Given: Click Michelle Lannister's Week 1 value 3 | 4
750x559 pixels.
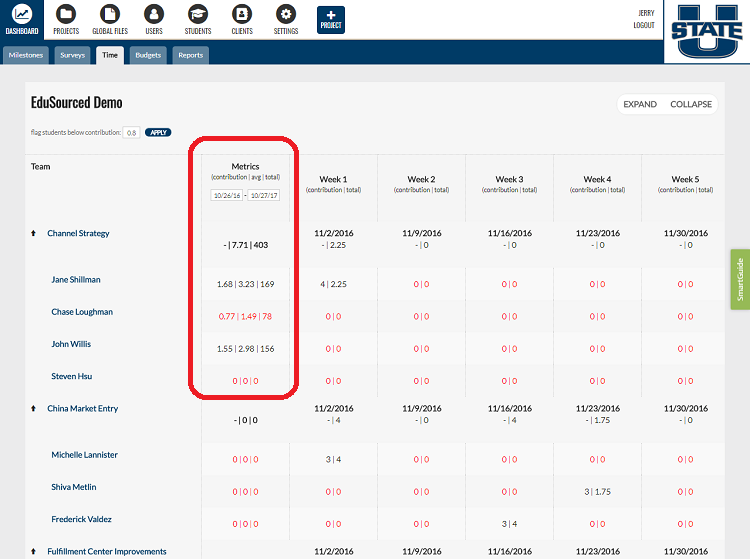Looking at the screenshot, I should pos(333,459).
